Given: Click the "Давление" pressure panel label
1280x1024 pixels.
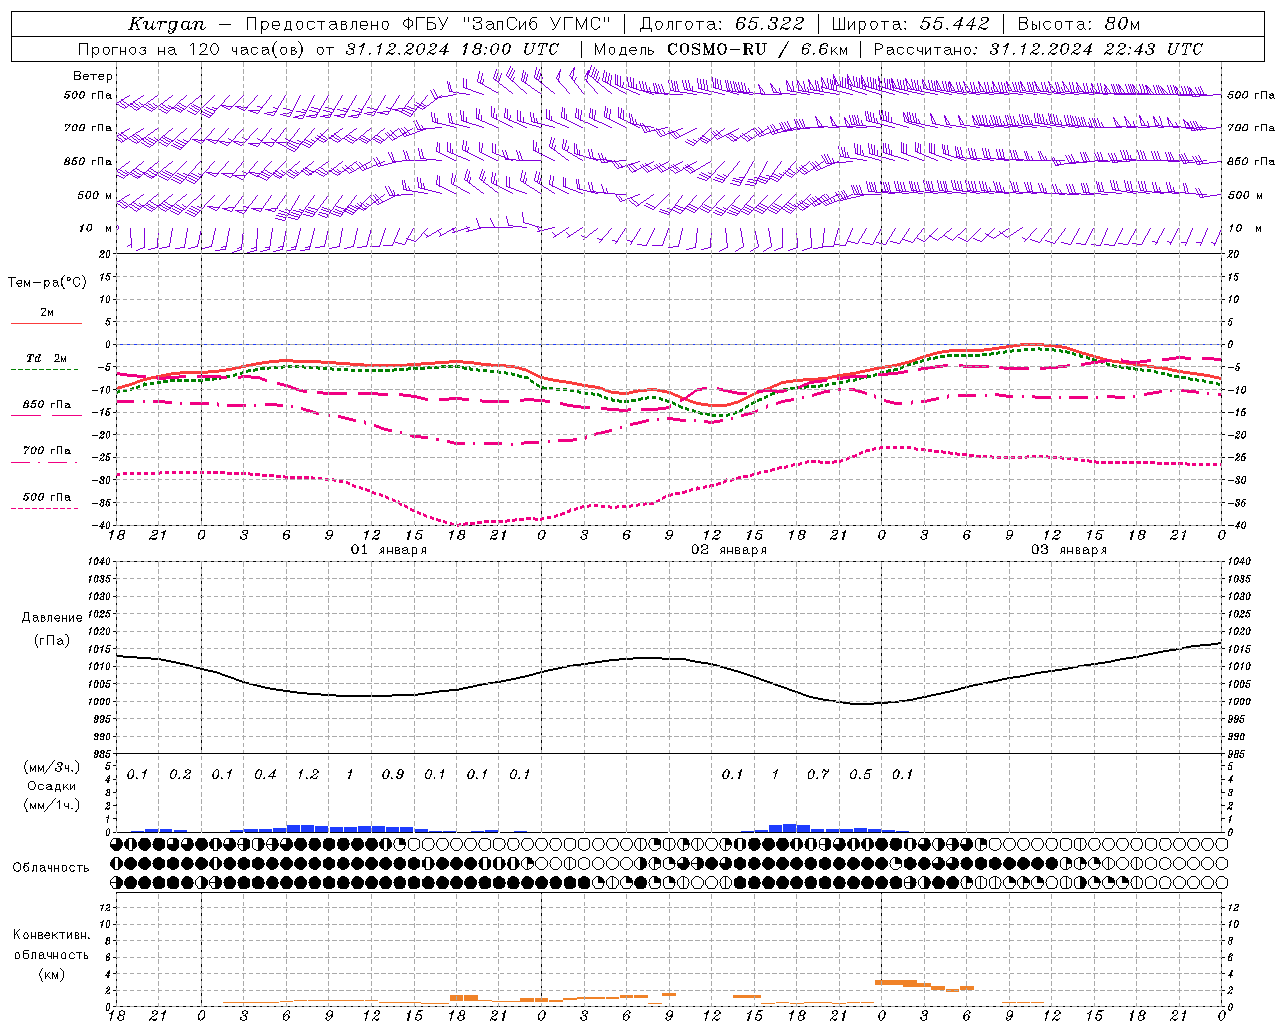Looking at the screenshot, I should pos(52,618).
